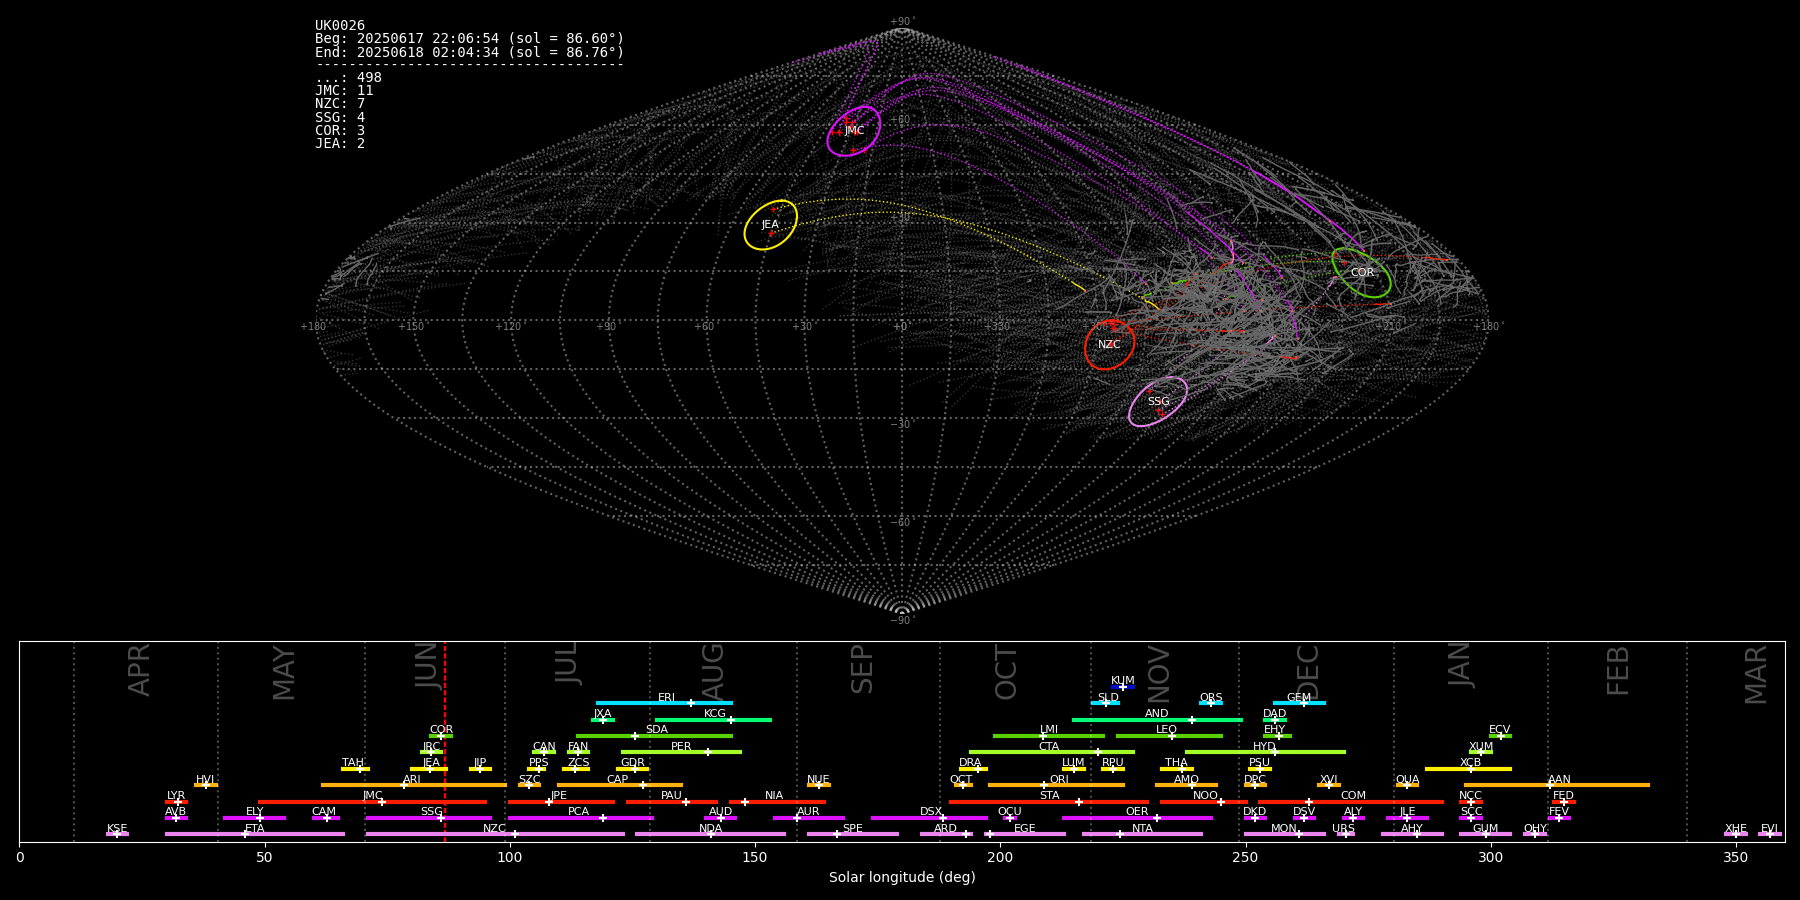Click the pink SSG radiant ellipse on sky map
Image resolution: width=1800 pixels, height=900 pixels.
pos(1158,401)
